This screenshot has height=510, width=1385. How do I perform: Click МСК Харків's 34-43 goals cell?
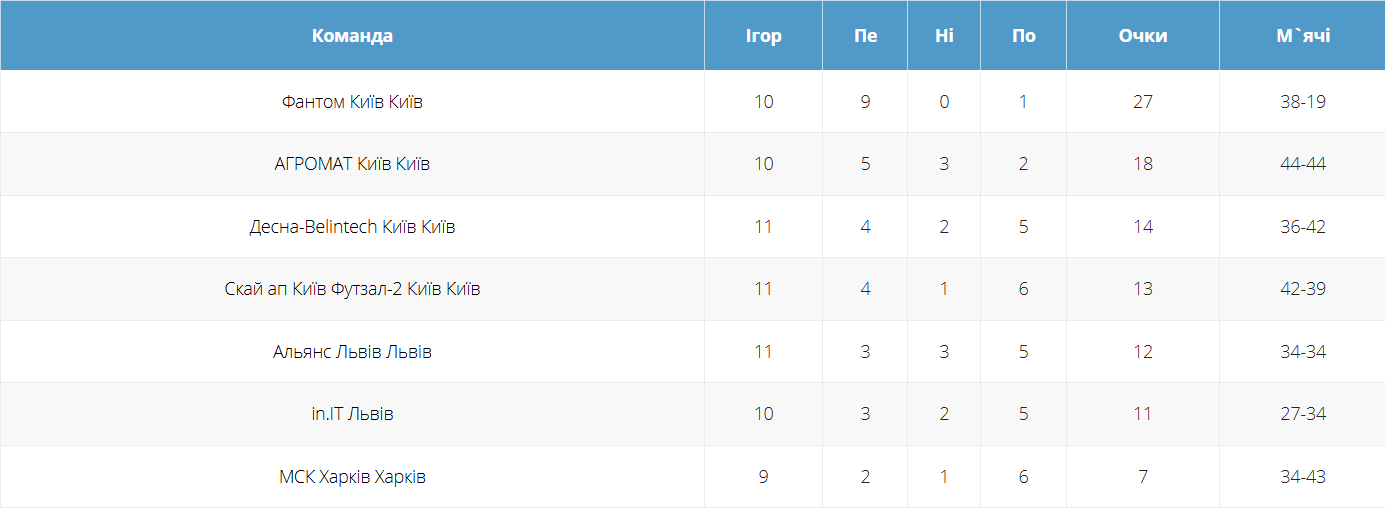click(x=1303, y=477)
